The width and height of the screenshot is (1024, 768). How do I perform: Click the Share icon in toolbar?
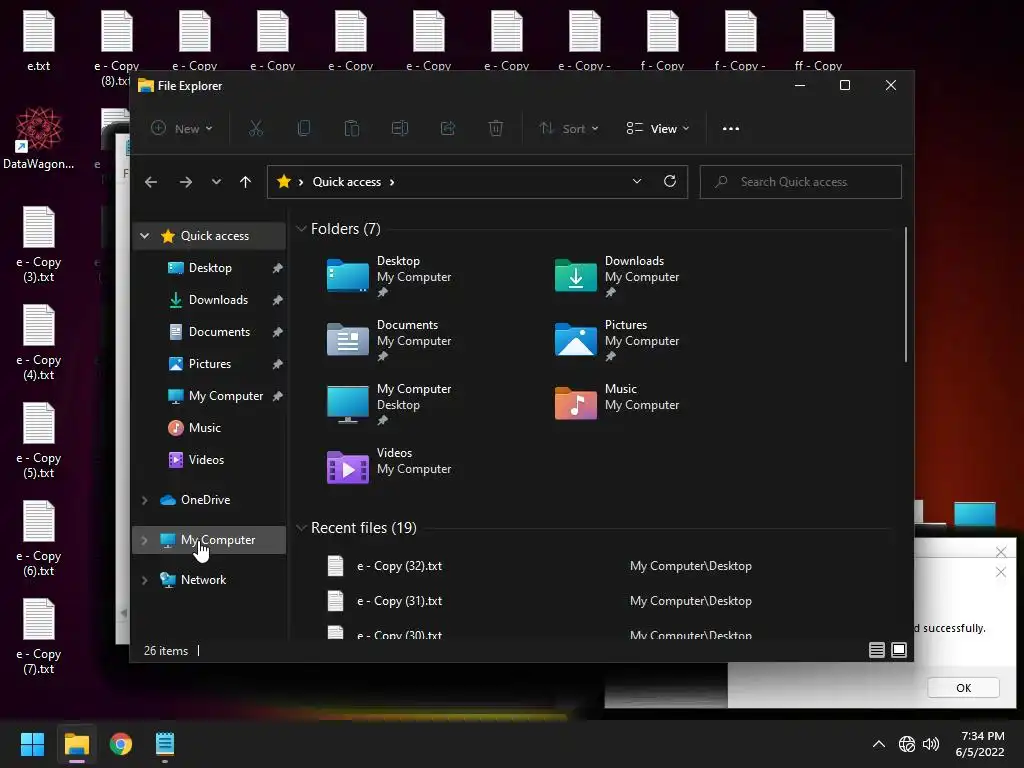click(448, 129)
